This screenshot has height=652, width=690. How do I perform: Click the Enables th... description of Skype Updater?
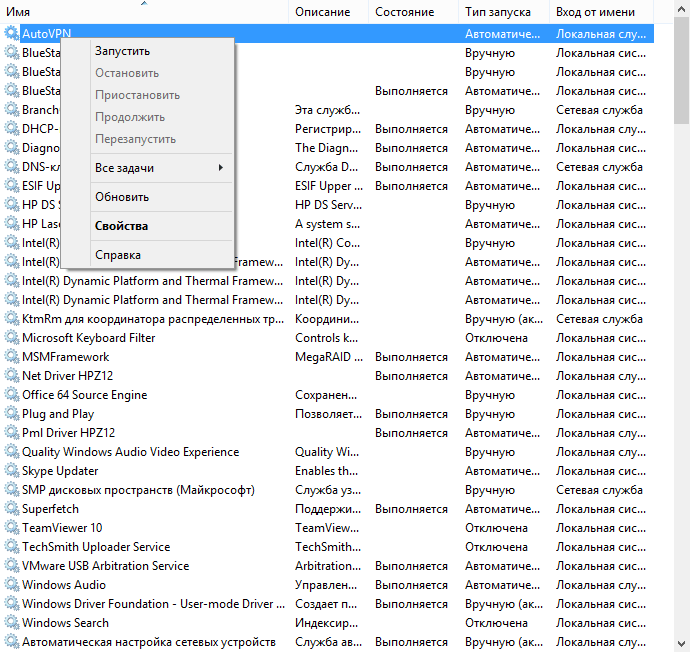coord(327,471)
